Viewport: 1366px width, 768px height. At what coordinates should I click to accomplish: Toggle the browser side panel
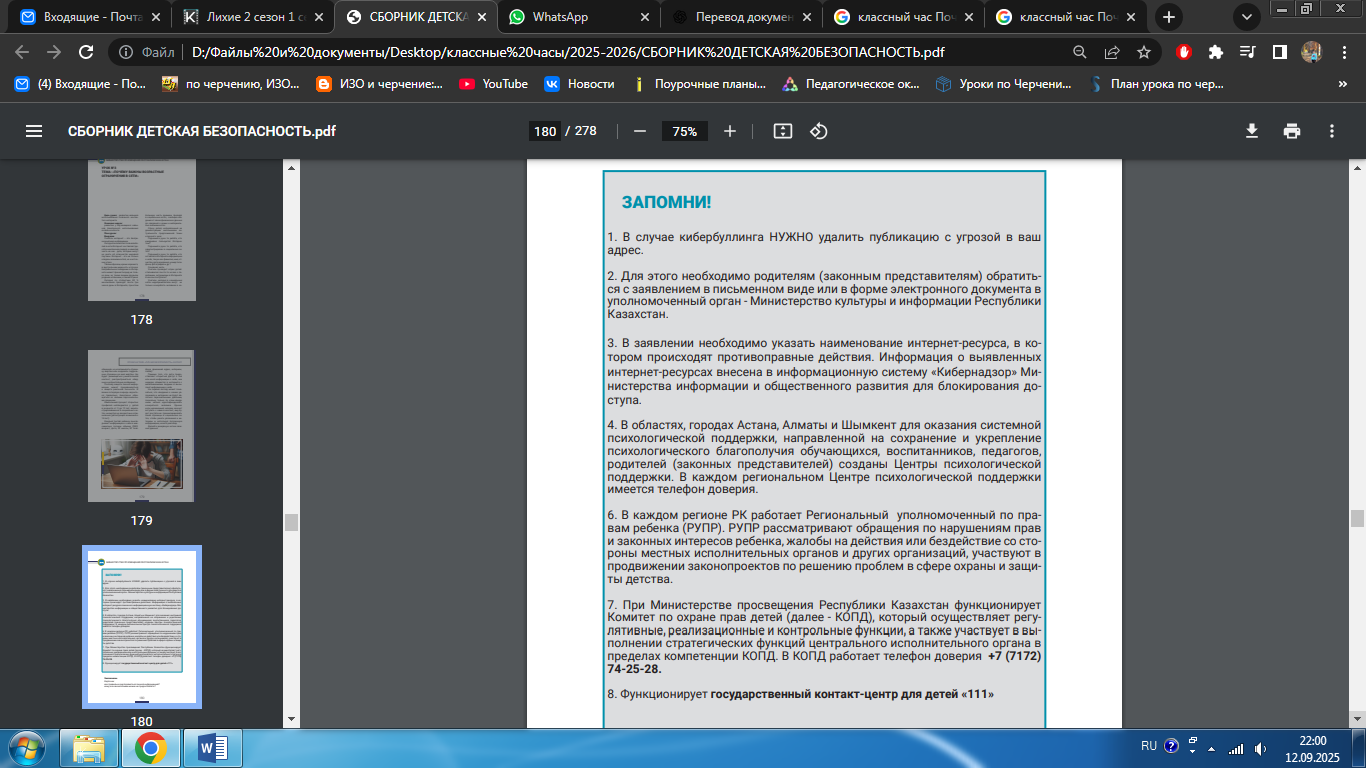point(1279,52)
